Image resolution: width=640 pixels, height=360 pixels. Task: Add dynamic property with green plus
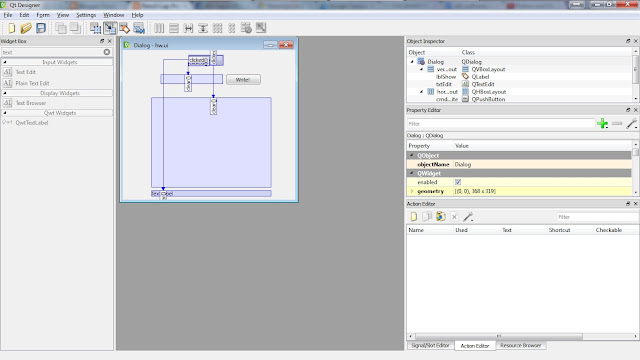coord(602,123)
